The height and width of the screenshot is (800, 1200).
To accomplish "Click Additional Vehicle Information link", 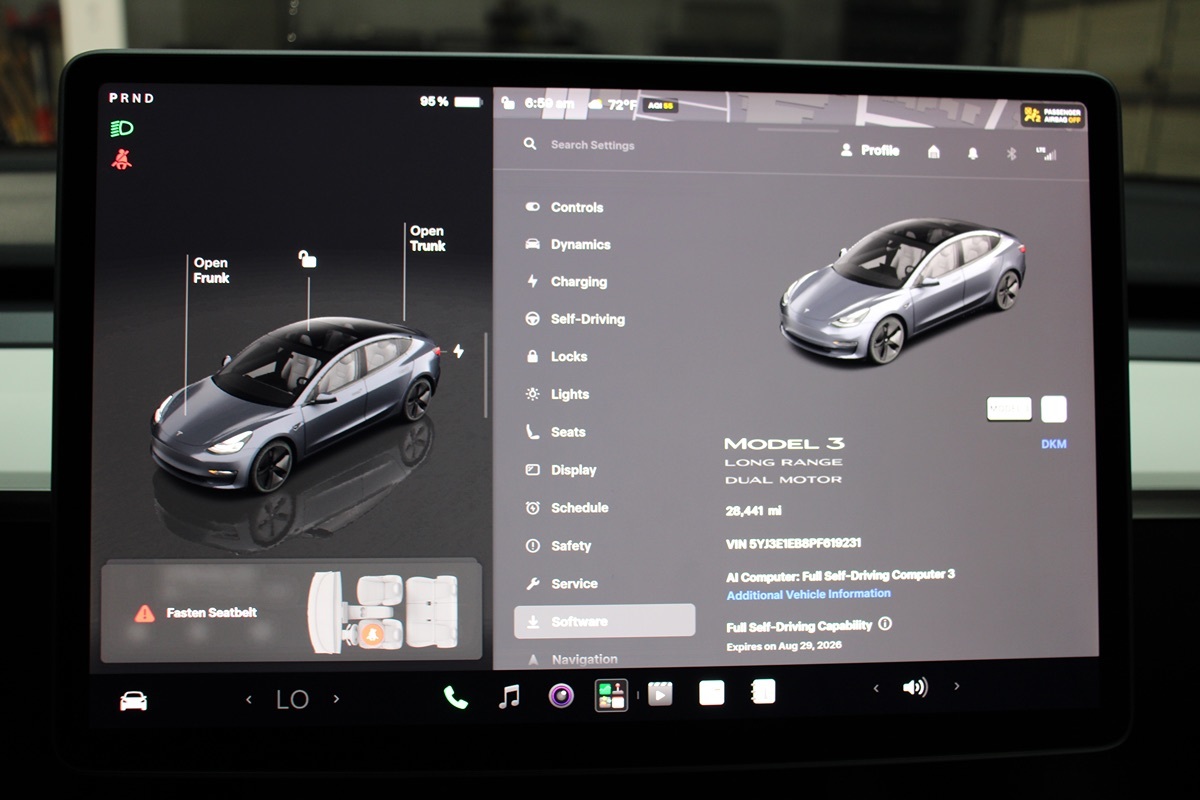I will pyautogui.click(x=808, y=594).
